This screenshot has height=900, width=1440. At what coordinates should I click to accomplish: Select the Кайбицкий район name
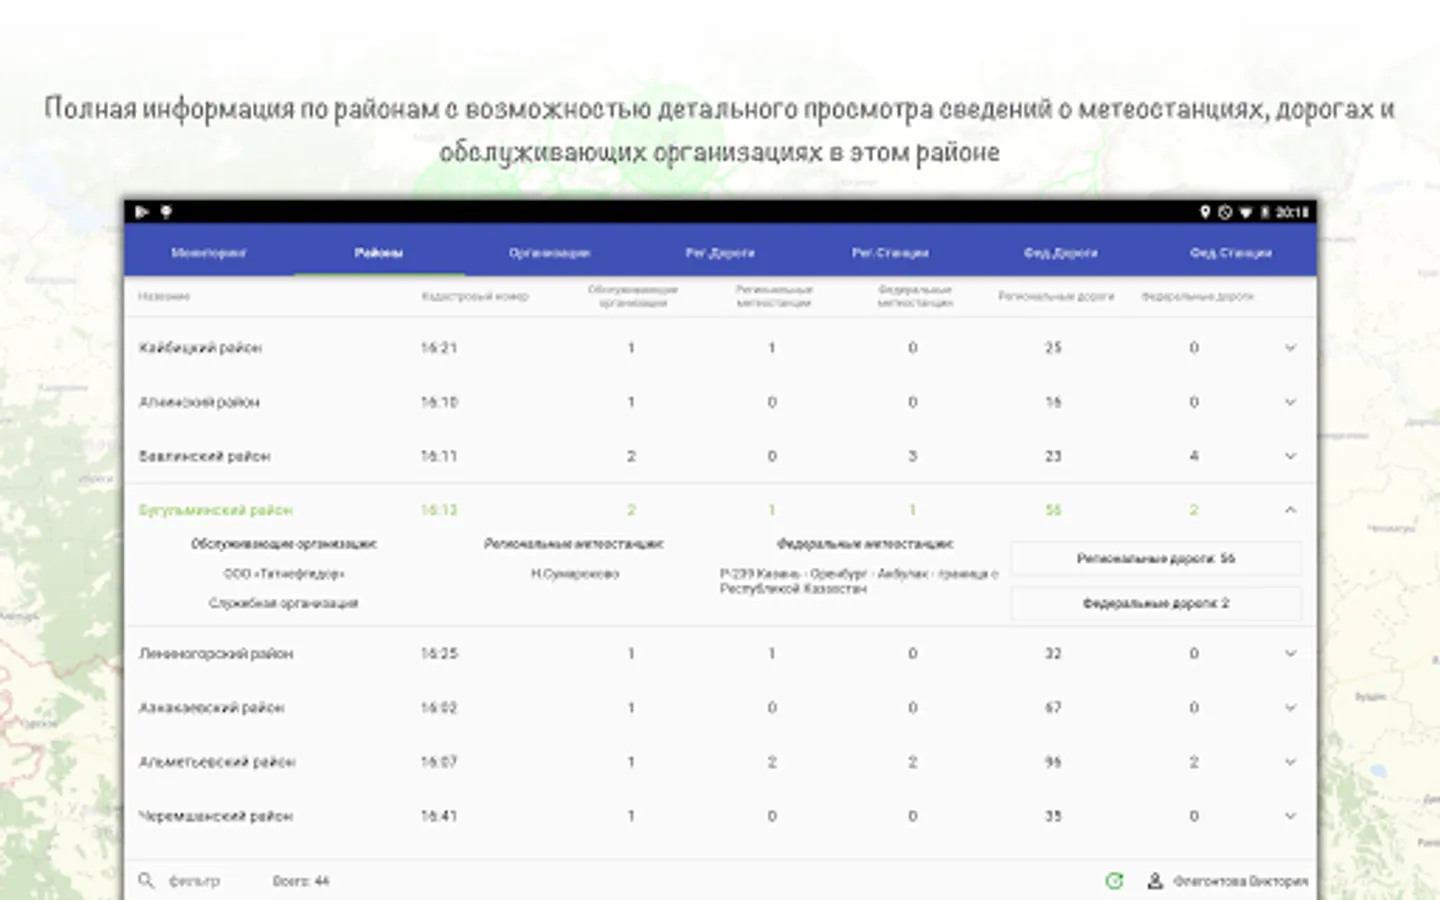[200, 348]
